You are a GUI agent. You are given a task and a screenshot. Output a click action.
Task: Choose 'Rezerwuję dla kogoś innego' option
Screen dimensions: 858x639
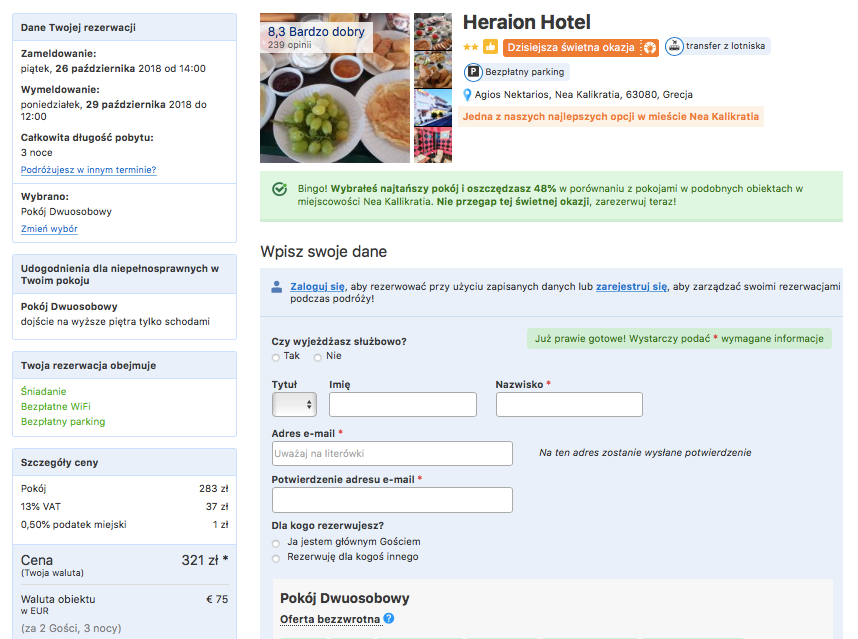pyautogui.click(x=276, y=558)
